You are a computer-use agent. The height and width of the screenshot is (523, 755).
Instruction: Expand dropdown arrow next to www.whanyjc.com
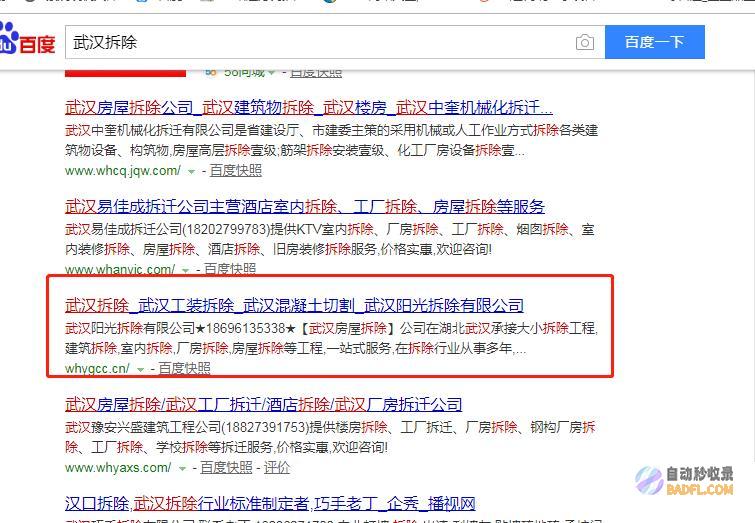pyautogui.click(x=185, y=270)
